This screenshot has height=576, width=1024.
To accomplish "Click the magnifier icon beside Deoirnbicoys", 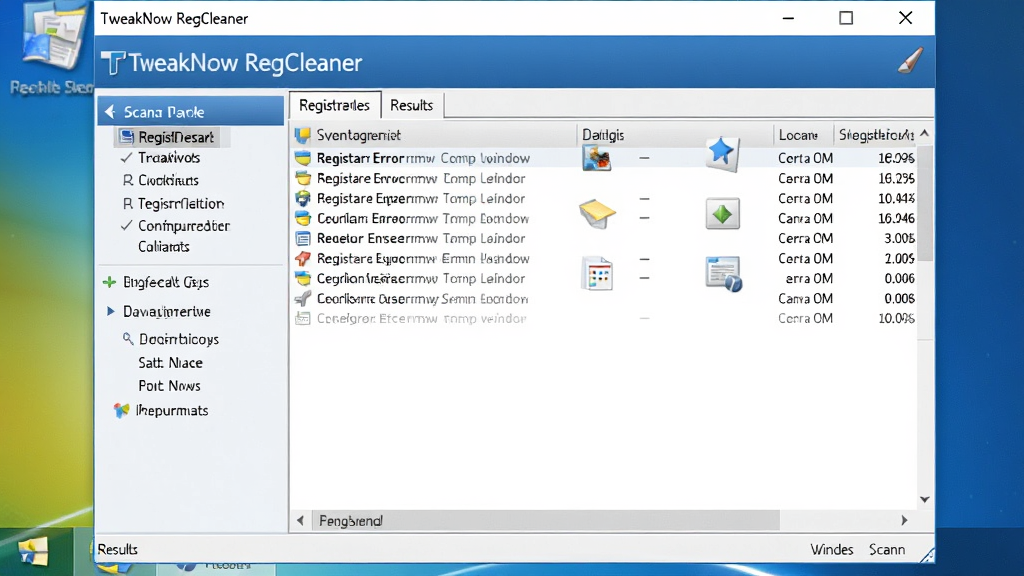I will click(128, 338).
